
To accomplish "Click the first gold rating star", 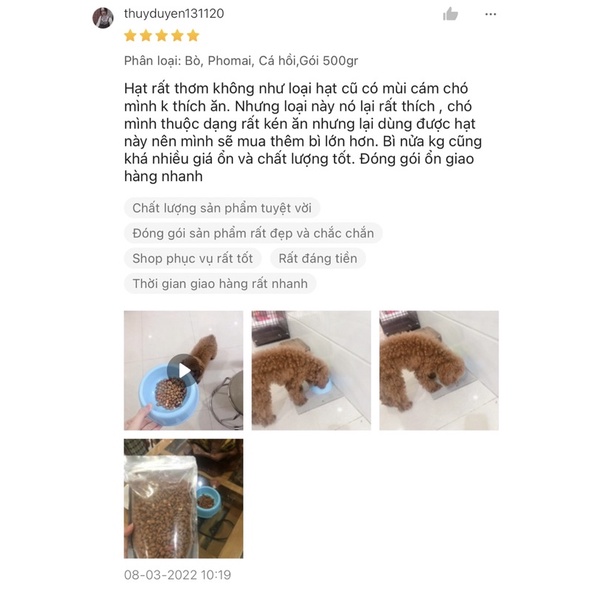I will pyautogui.click(x=130, y=36).
